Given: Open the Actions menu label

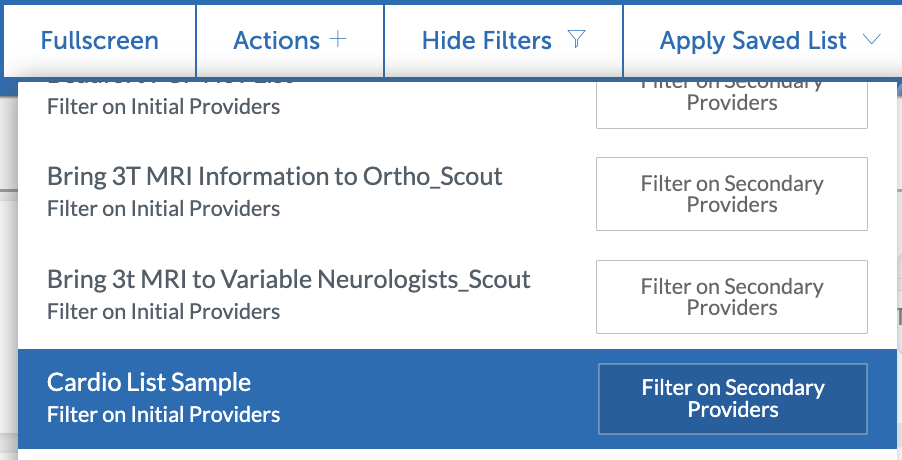Looking at the screenshot, I should click(276, 41).
